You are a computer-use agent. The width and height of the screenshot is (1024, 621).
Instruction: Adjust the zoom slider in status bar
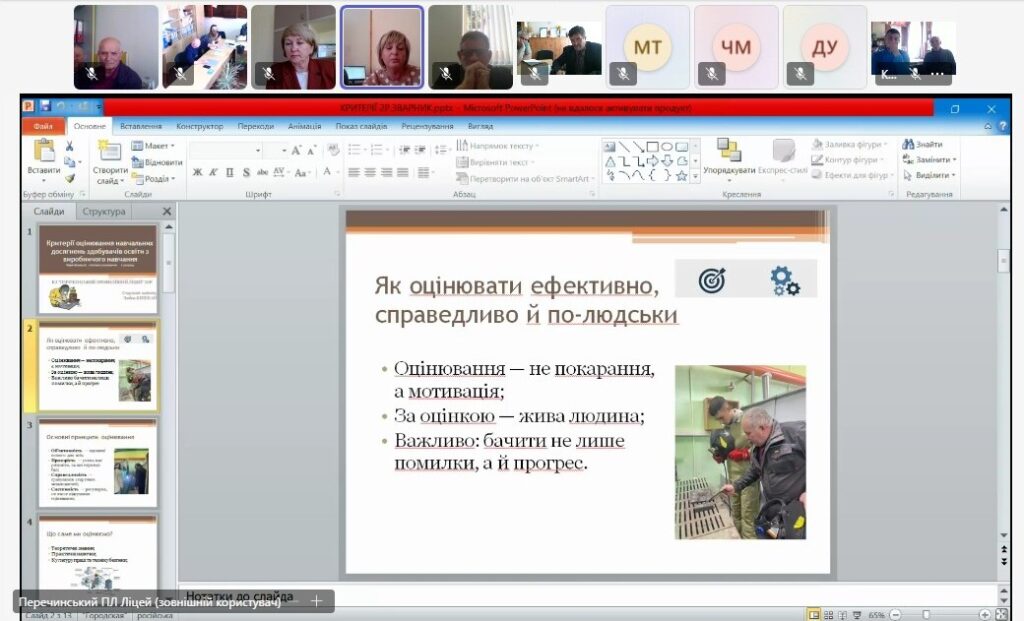927,614
